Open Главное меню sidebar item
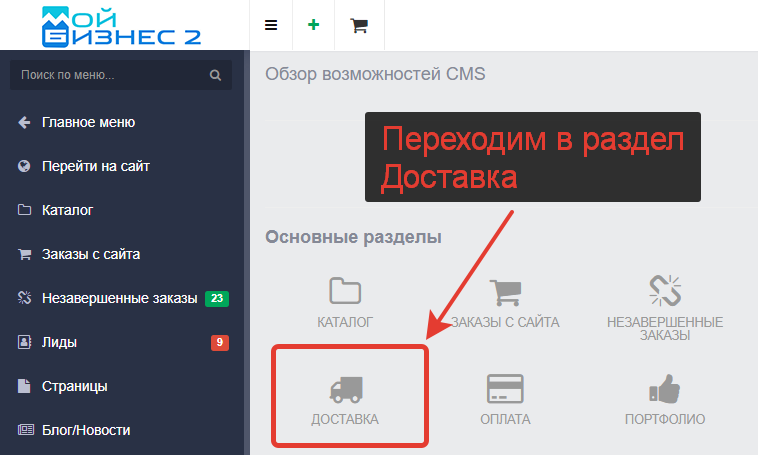The width and height of the screenshot is (758, 455). 88,122
